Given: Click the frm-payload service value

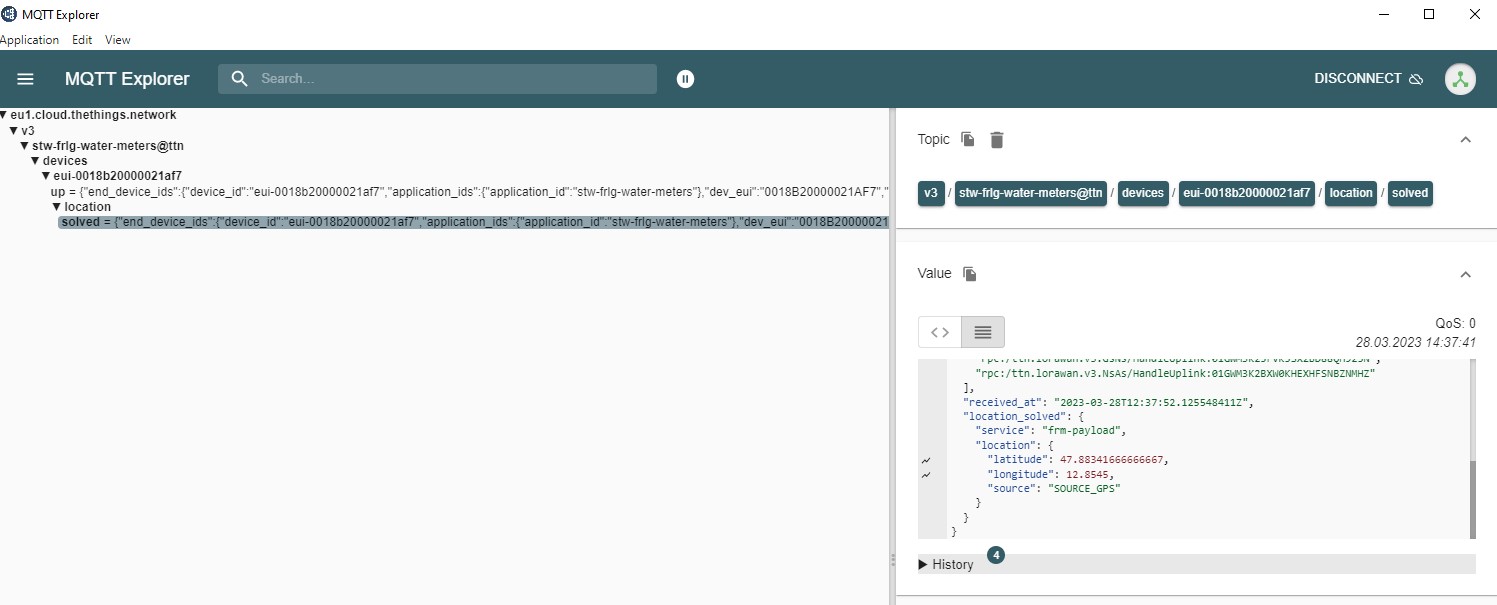Looking at the screenshot, I should click(x=1080, y=431).
